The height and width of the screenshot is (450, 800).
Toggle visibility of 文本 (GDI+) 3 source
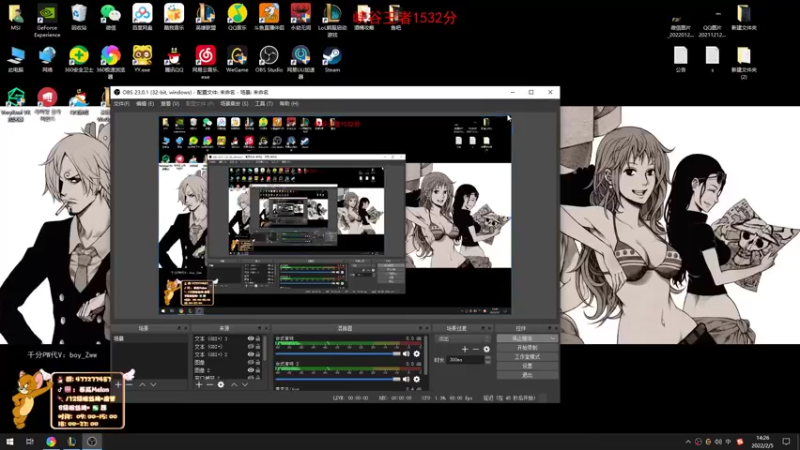point(251,338)
